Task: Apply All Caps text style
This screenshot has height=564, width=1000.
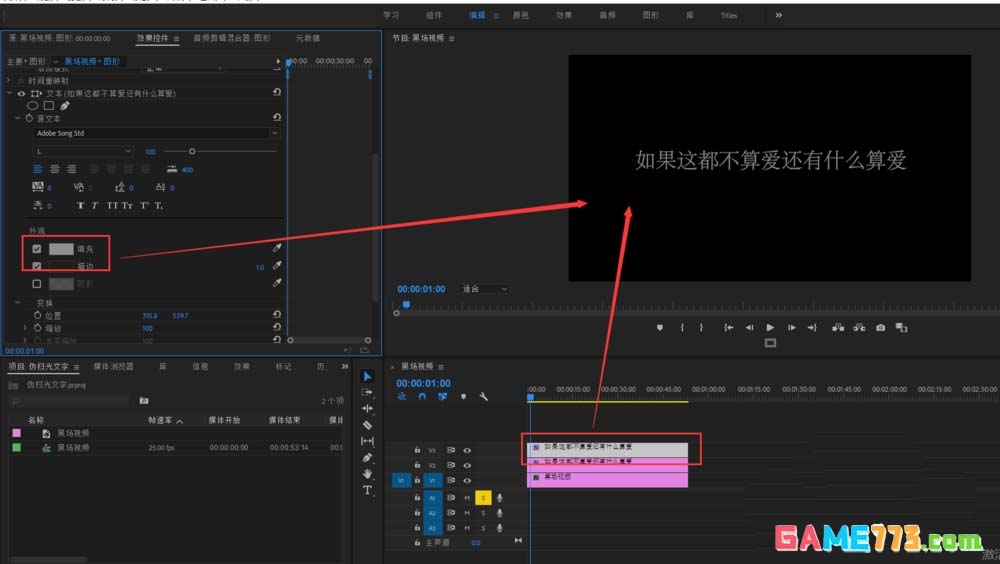Action: pos(112,205)
